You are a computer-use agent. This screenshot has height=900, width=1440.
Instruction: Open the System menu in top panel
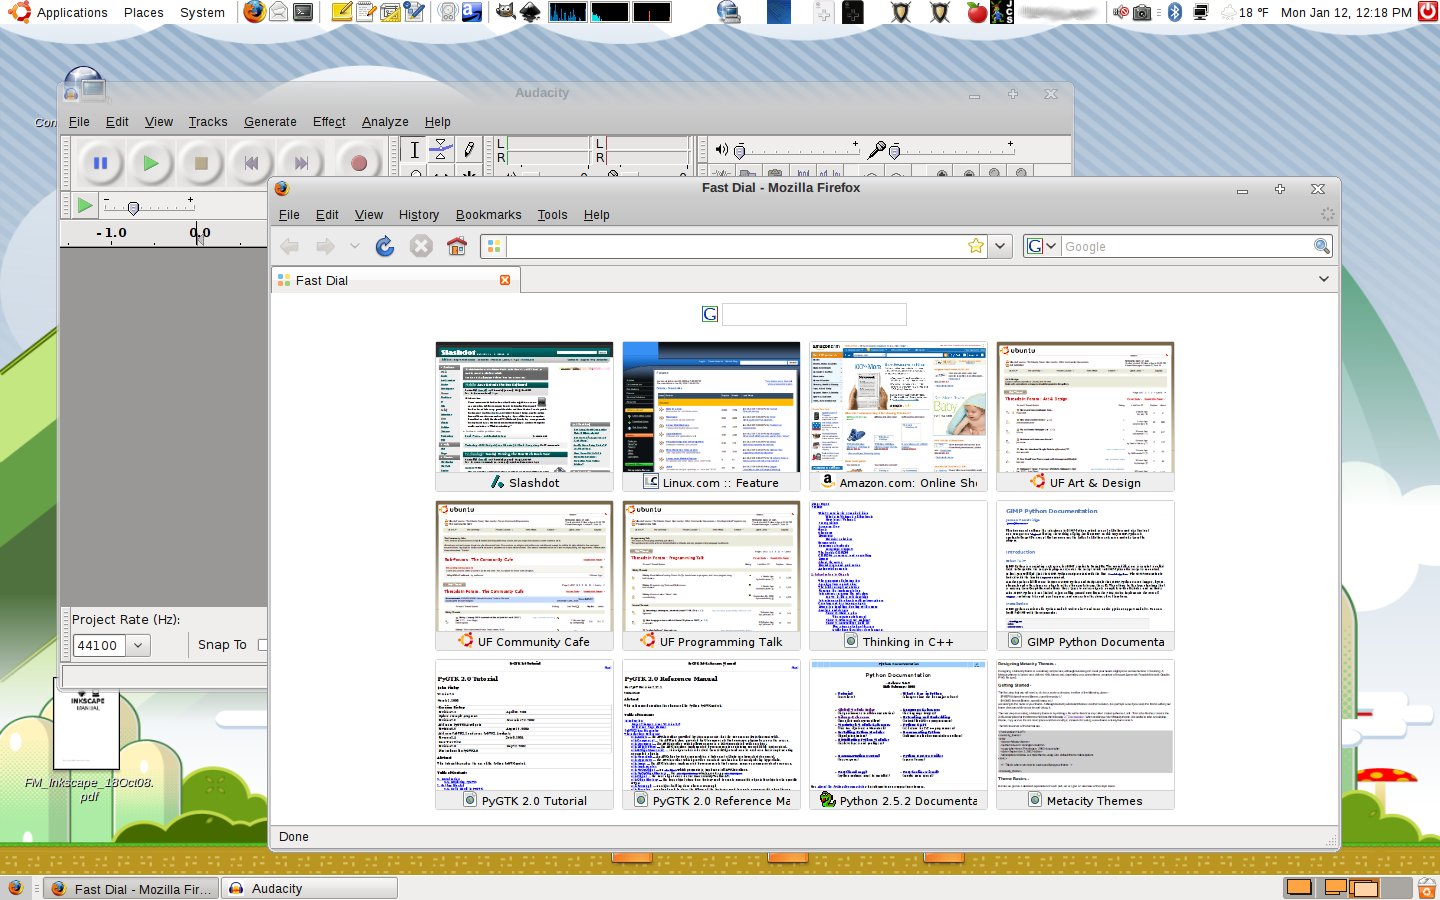[x=202, y=13]
